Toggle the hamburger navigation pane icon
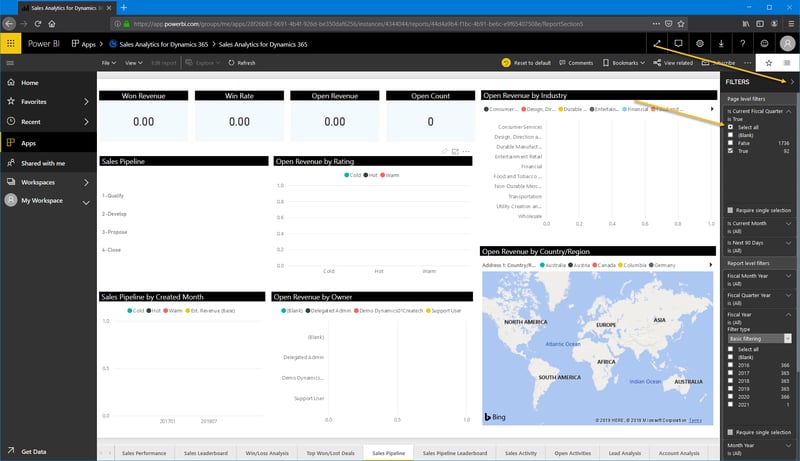Screen dimensions: 800x461 [x=10, y=63]
